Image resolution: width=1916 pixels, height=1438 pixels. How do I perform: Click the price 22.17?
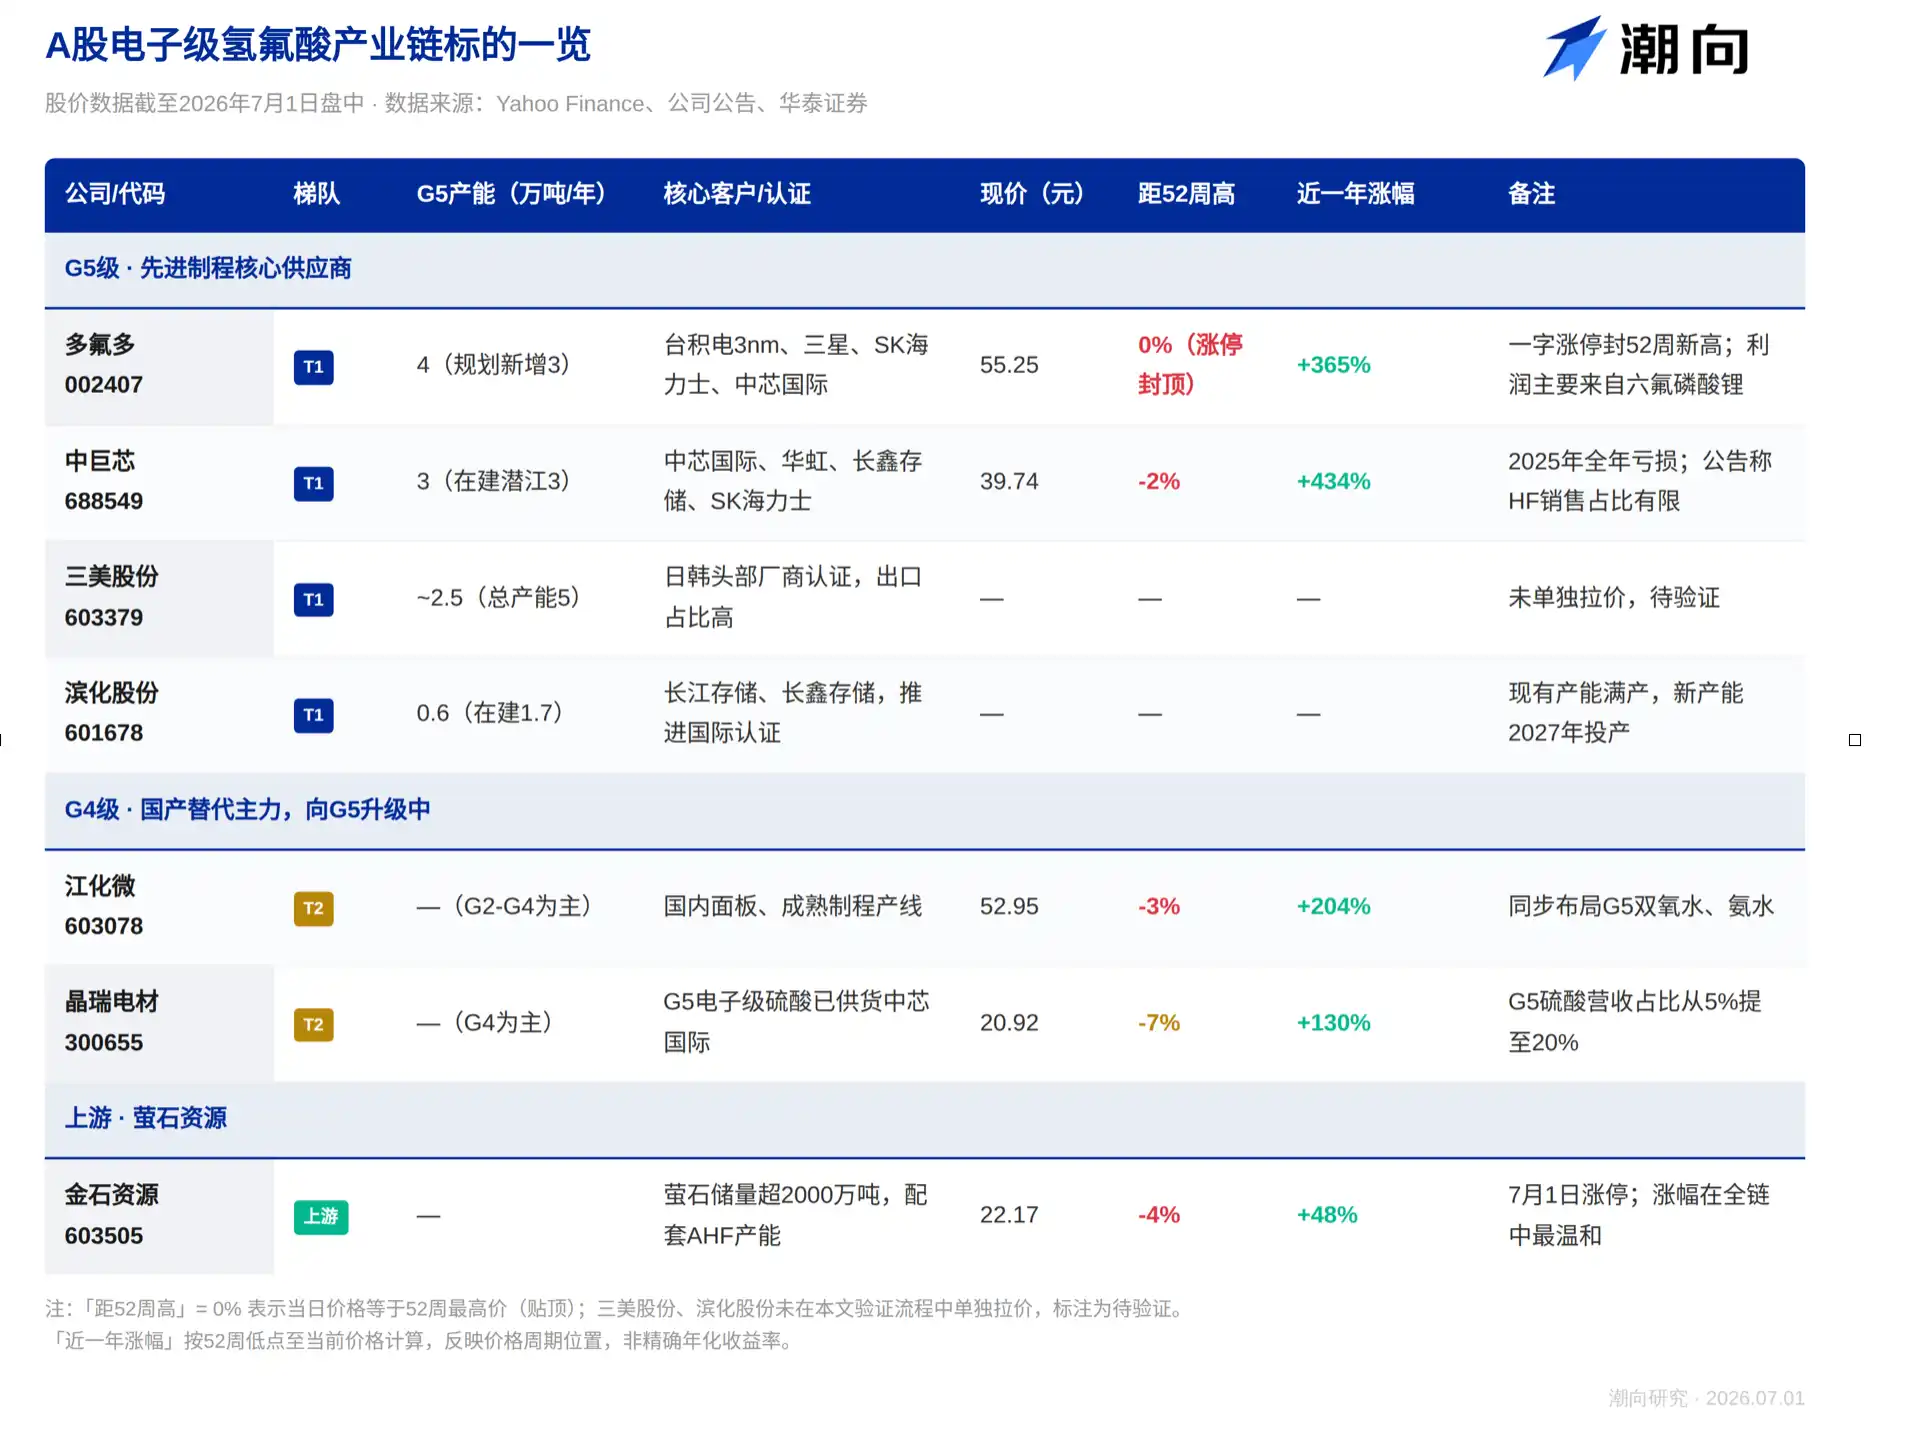(x=1009, y=1215)
